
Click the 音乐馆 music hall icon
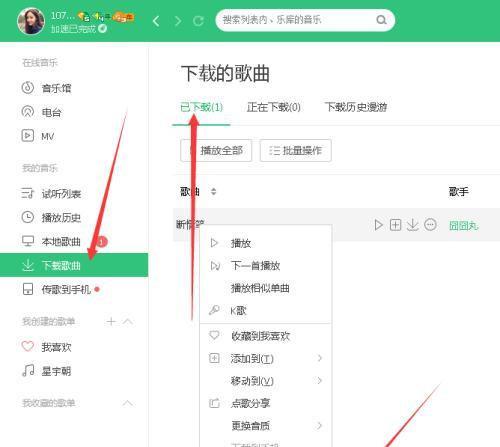tap(28, 88)
